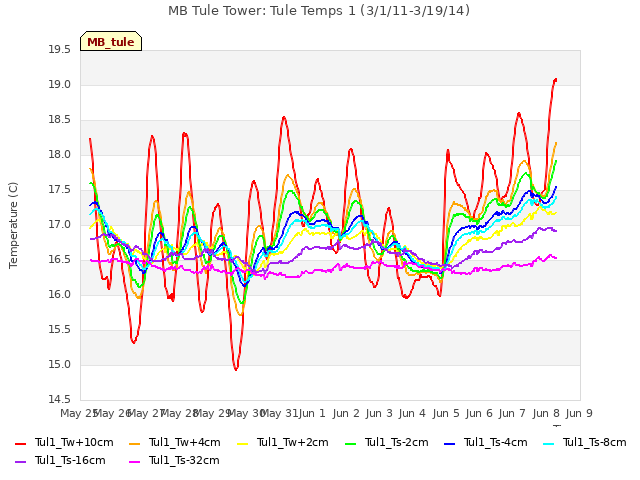The width and height of the screenshot is (640, 480).
Task: Click the magenta Tul1_Ts-32cm legend swatch
Action: (x=134, y=462)
